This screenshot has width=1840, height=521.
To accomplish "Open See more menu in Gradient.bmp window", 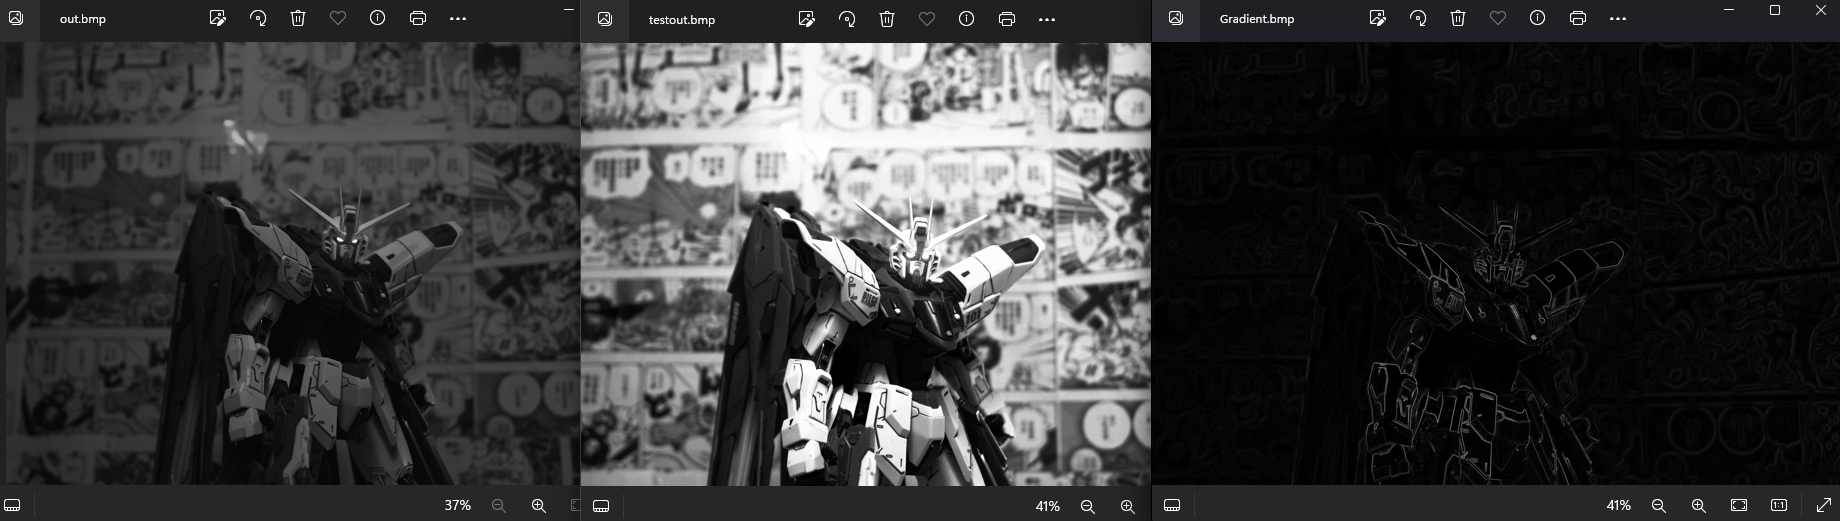I will pos(1618,18).
